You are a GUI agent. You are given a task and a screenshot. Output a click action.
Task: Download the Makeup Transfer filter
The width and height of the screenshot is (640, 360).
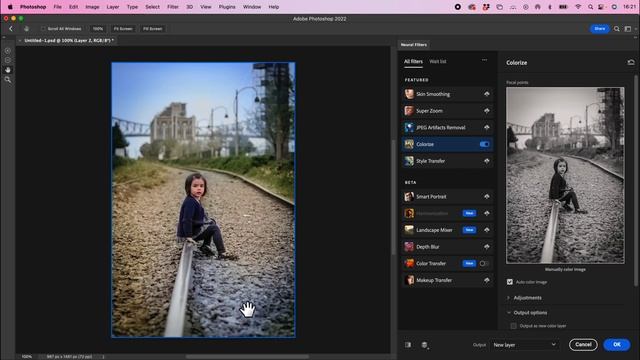[487, 280]
